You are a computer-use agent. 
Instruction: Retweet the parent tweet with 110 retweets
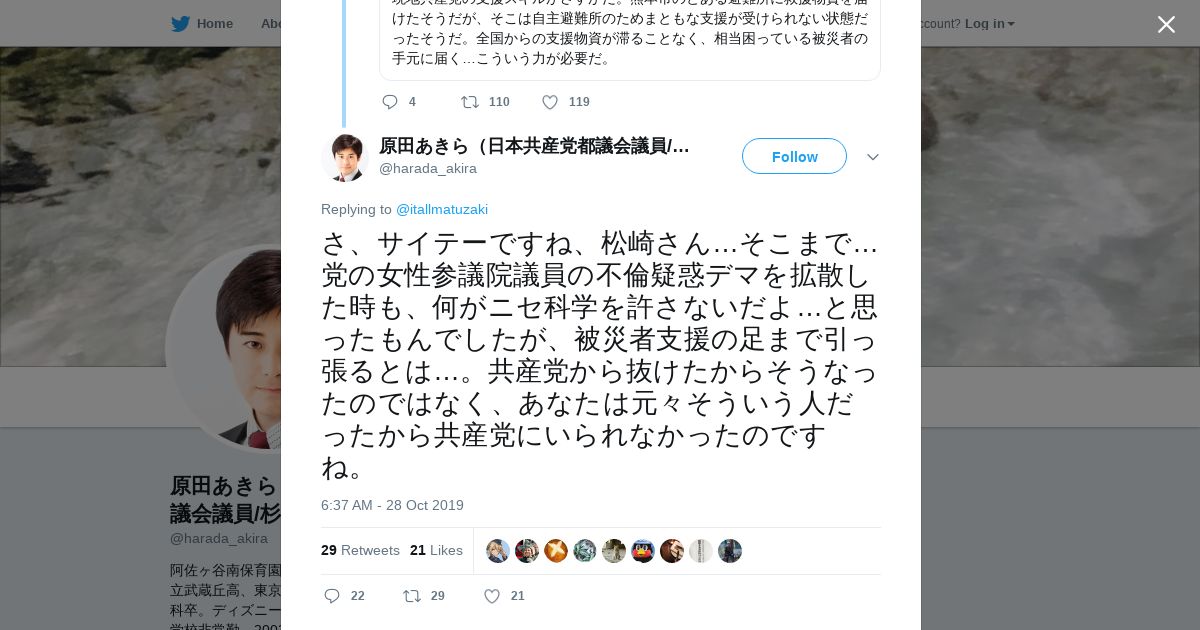pos(470,102)
